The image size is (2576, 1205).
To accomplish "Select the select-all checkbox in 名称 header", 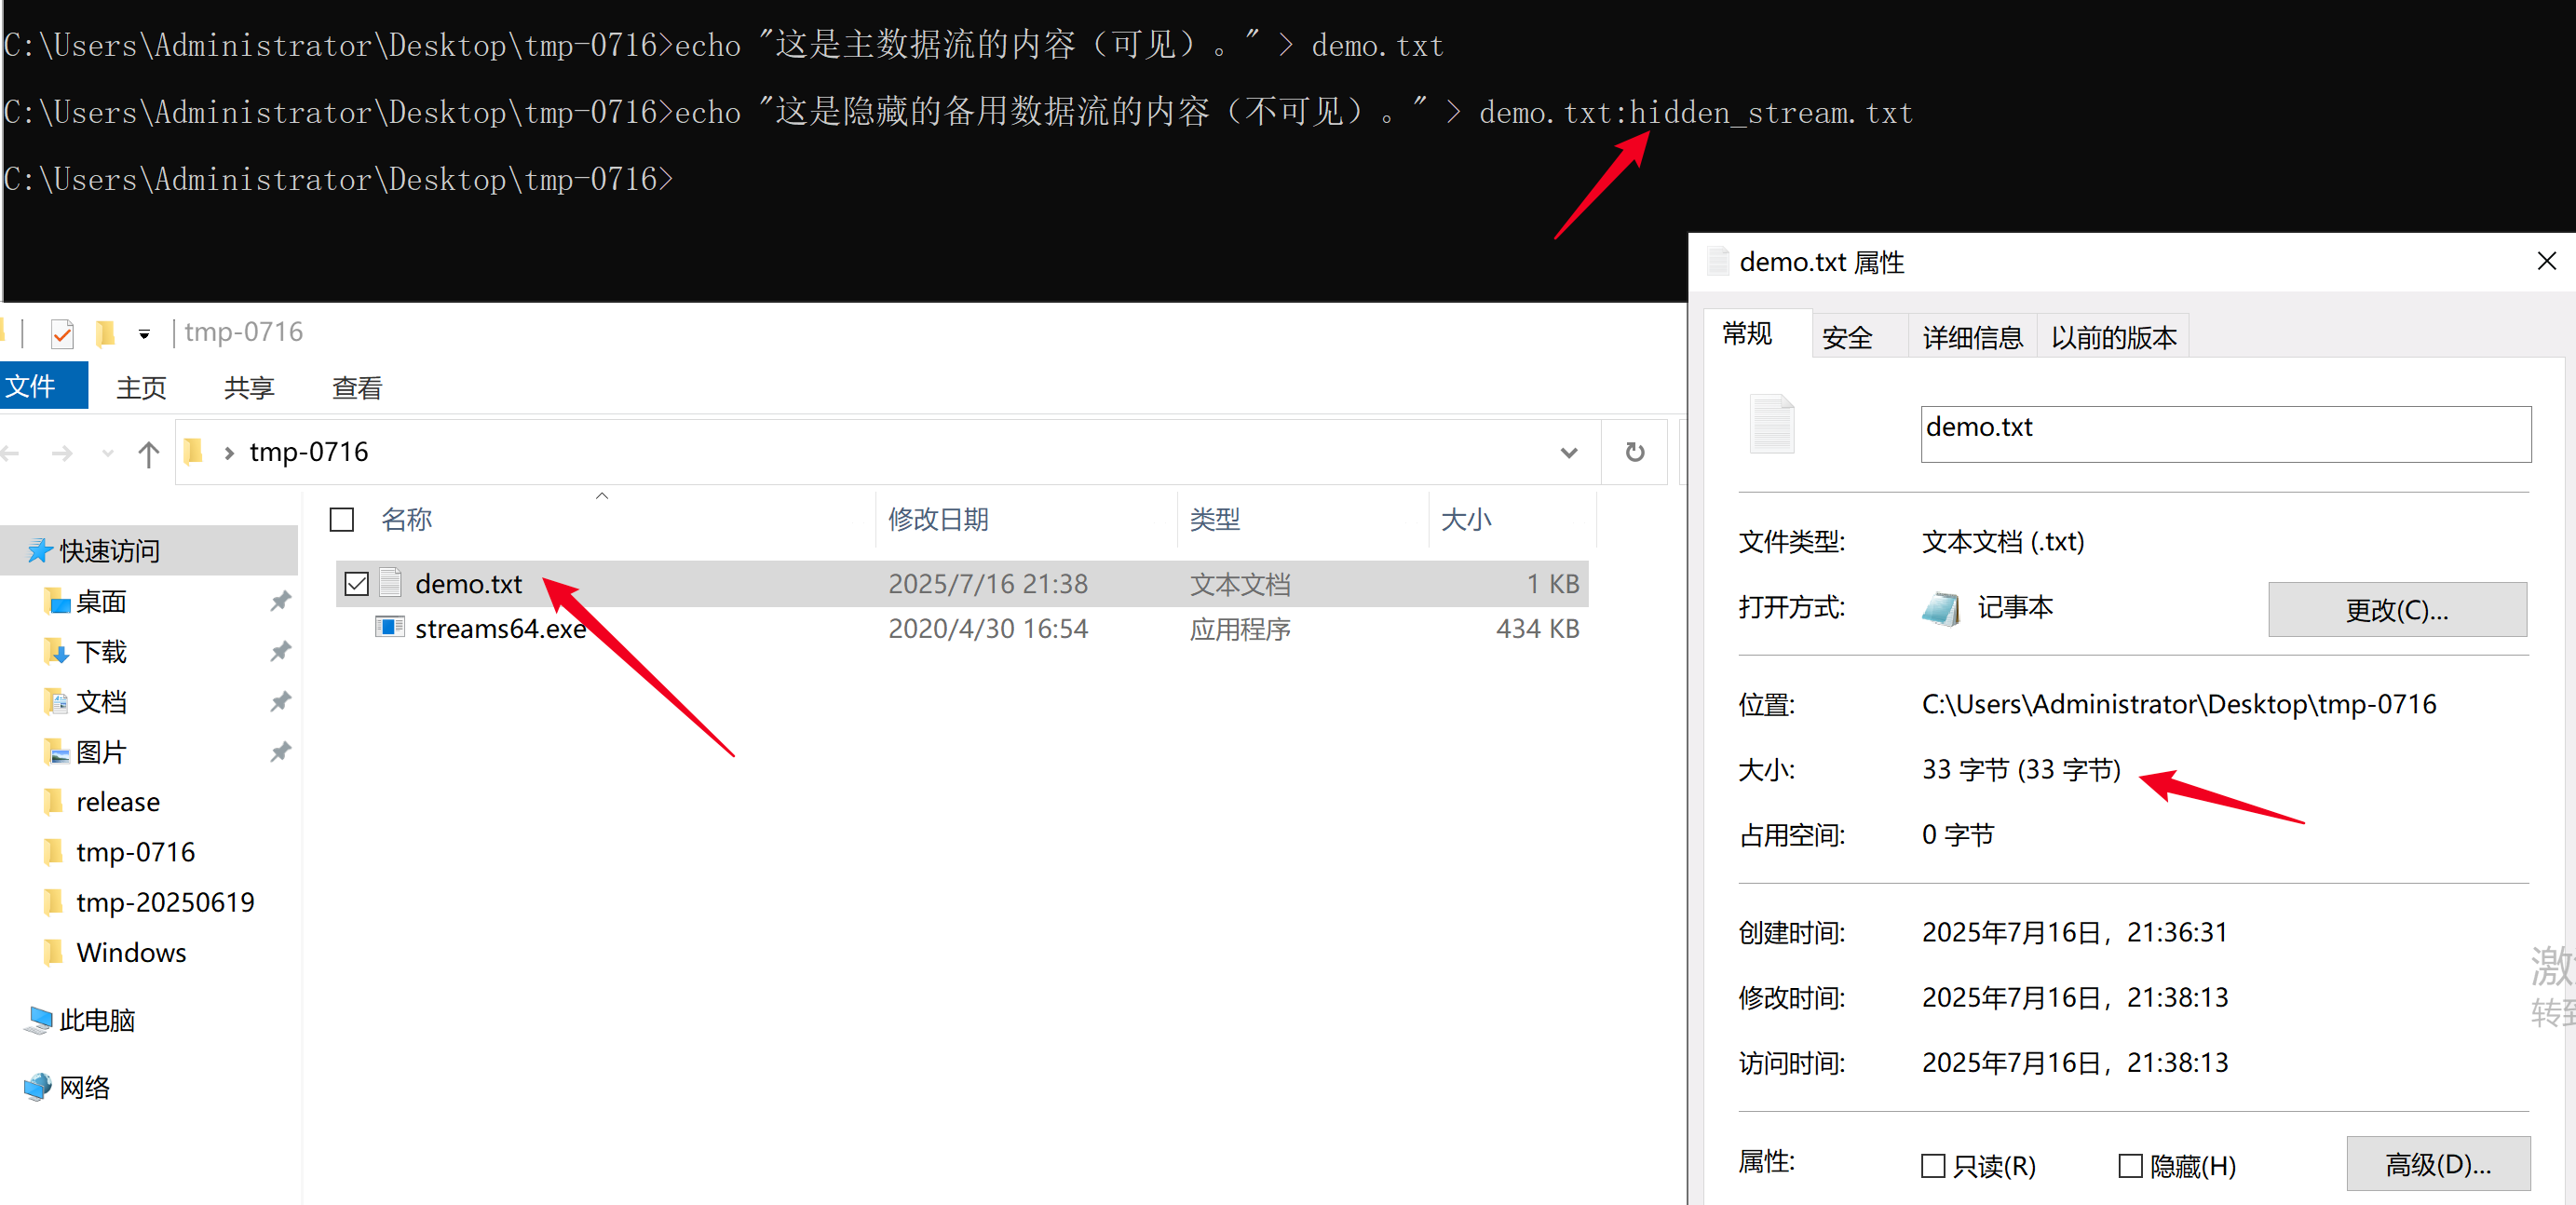I will [342, 519].
